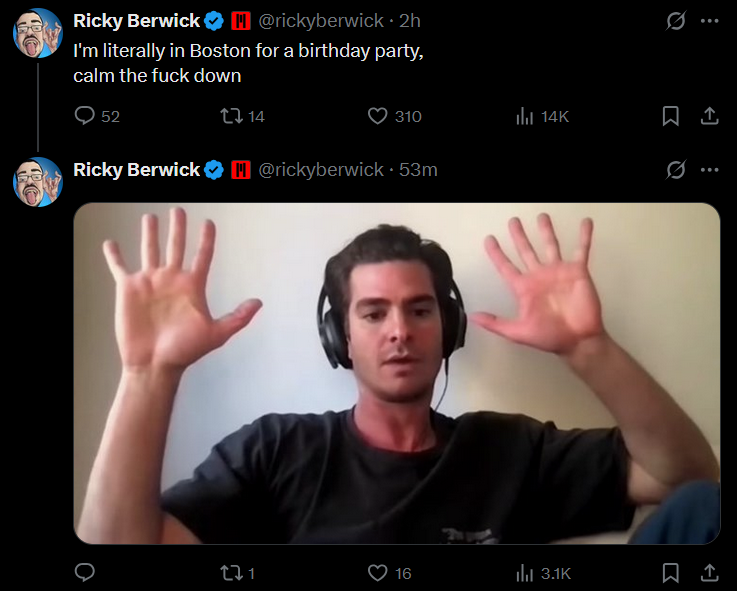Bookmark the first Ricky Berwick tweet
The image size is (737, 591).
point(670,116)
